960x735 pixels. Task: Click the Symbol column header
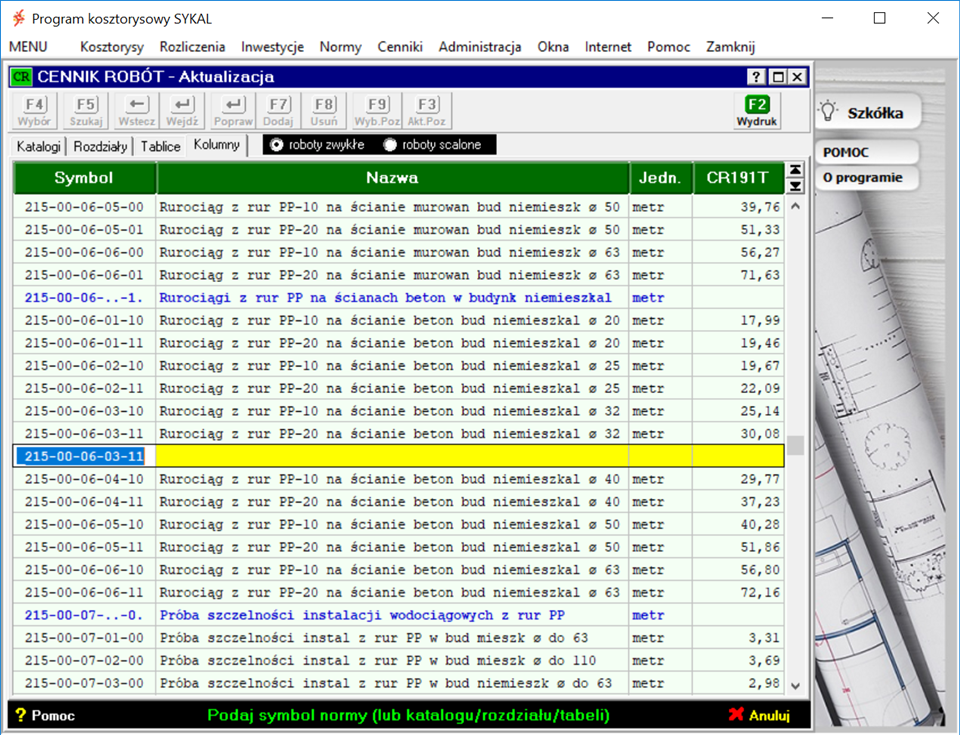[x=84, y=178]
